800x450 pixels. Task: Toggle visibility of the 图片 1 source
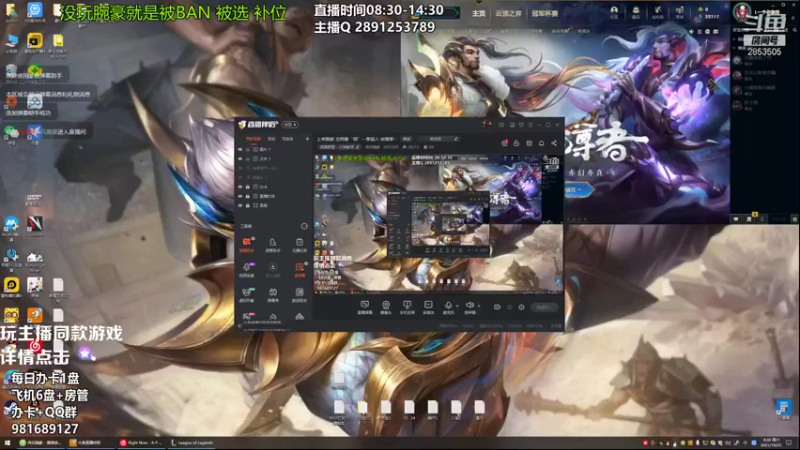240,150
